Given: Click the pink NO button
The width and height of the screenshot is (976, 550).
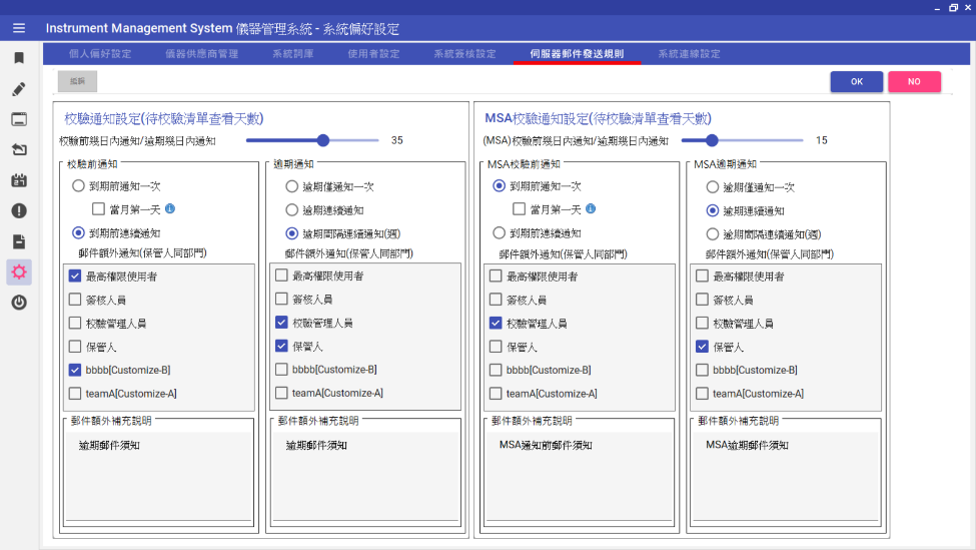Looking at the screenshot, I should pyautogui.click(x=914, y=82).
